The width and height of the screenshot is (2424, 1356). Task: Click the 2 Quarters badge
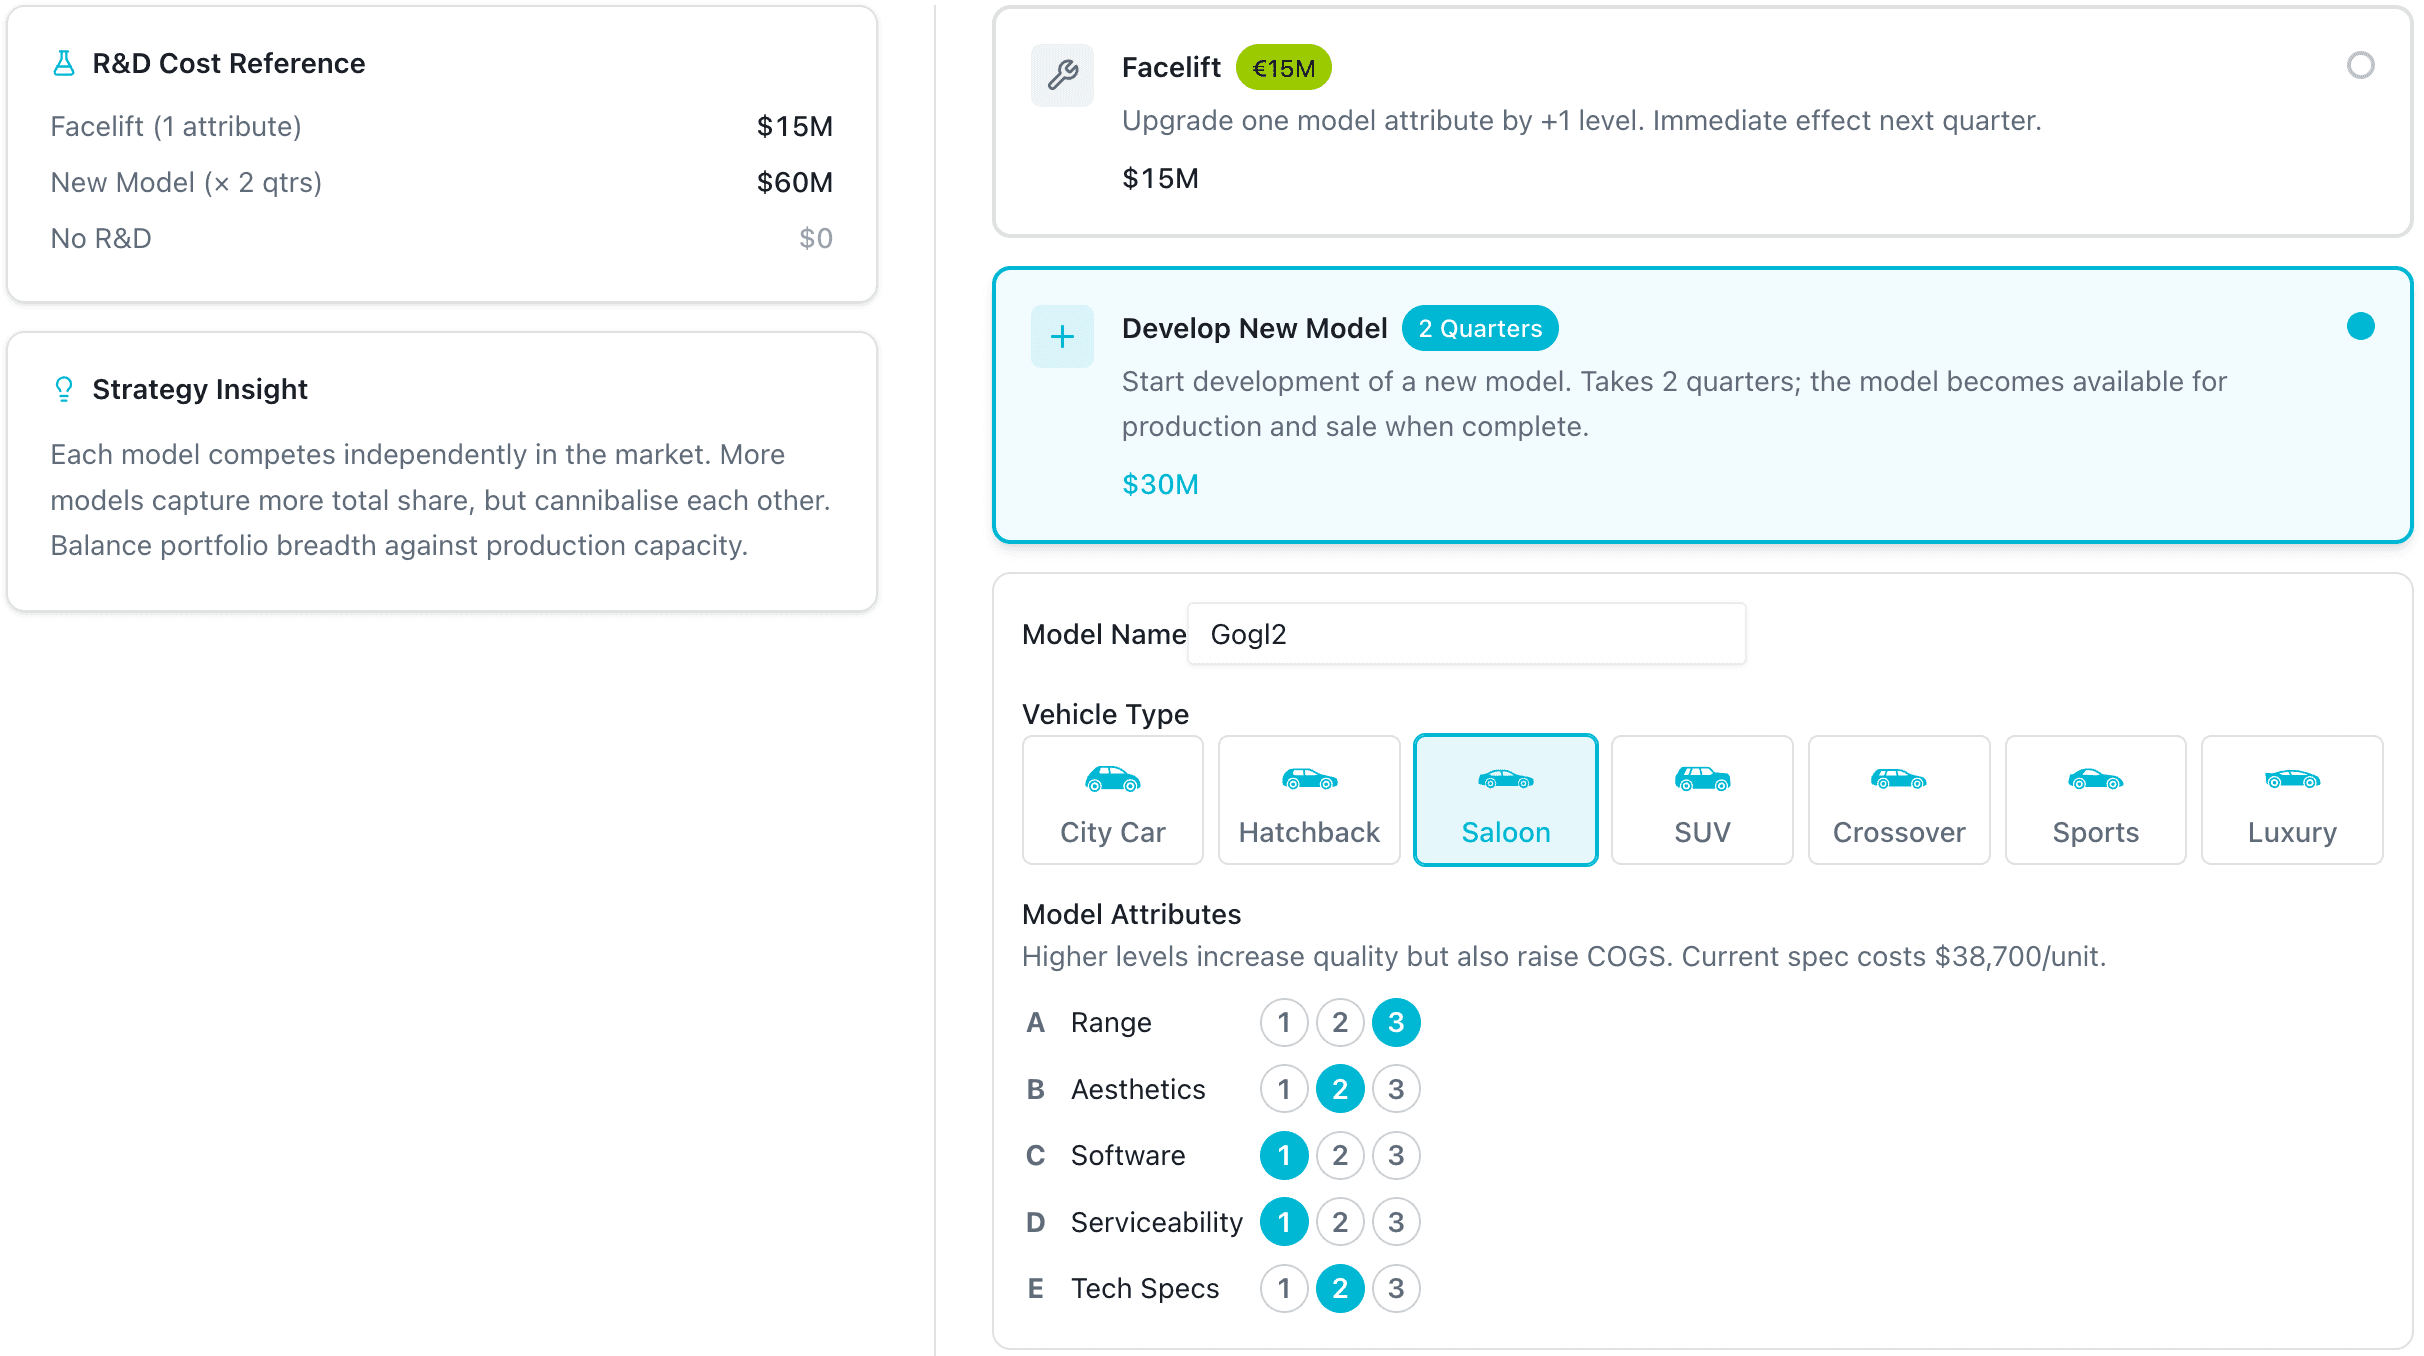tap(1480, 328)
